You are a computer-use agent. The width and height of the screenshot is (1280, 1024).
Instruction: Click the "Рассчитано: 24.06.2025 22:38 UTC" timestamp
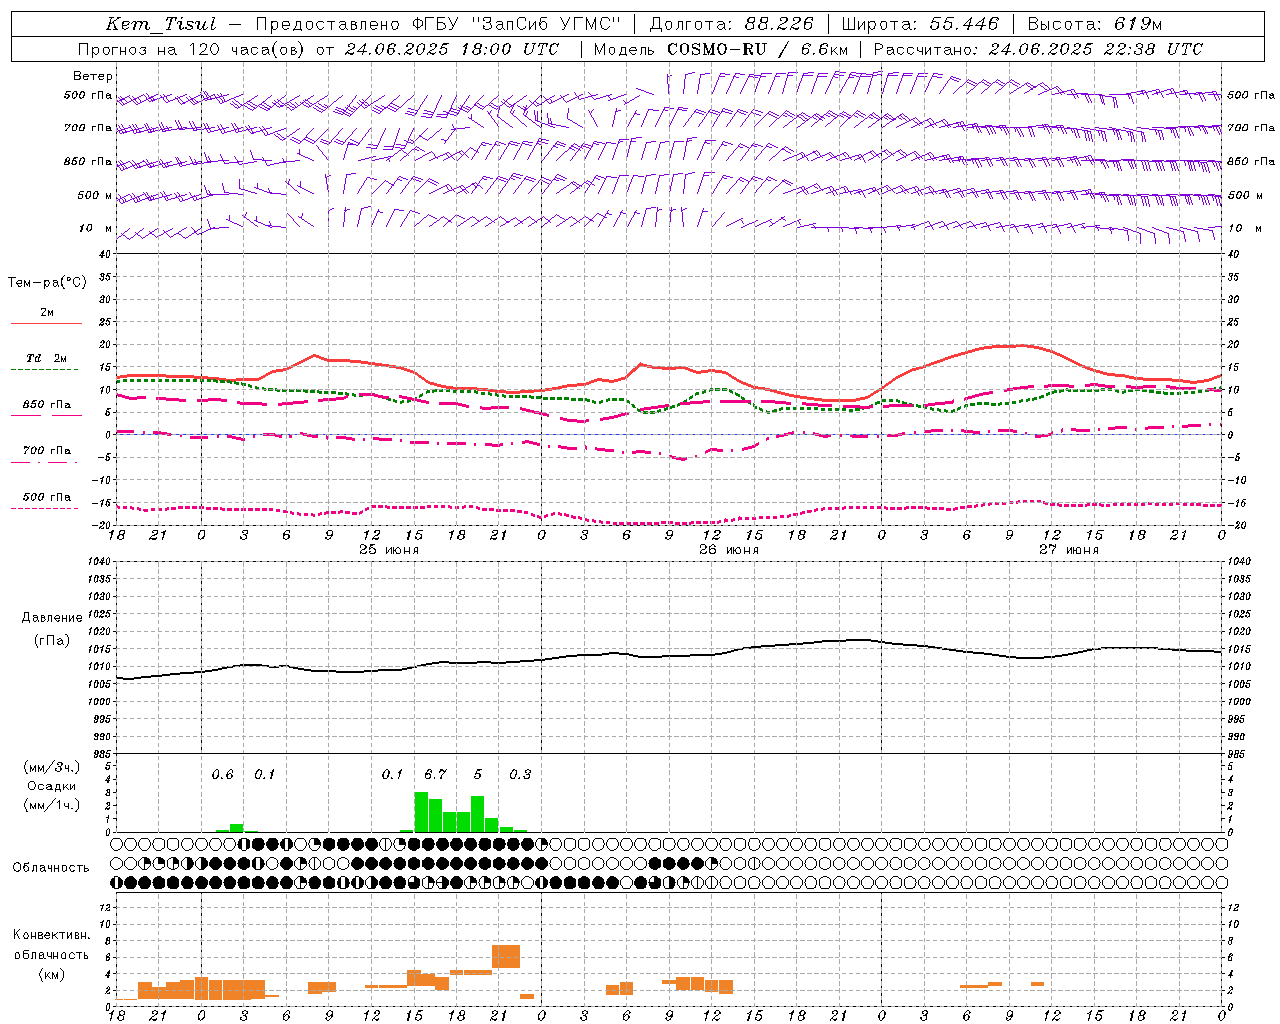click(x=1038, y=49)
